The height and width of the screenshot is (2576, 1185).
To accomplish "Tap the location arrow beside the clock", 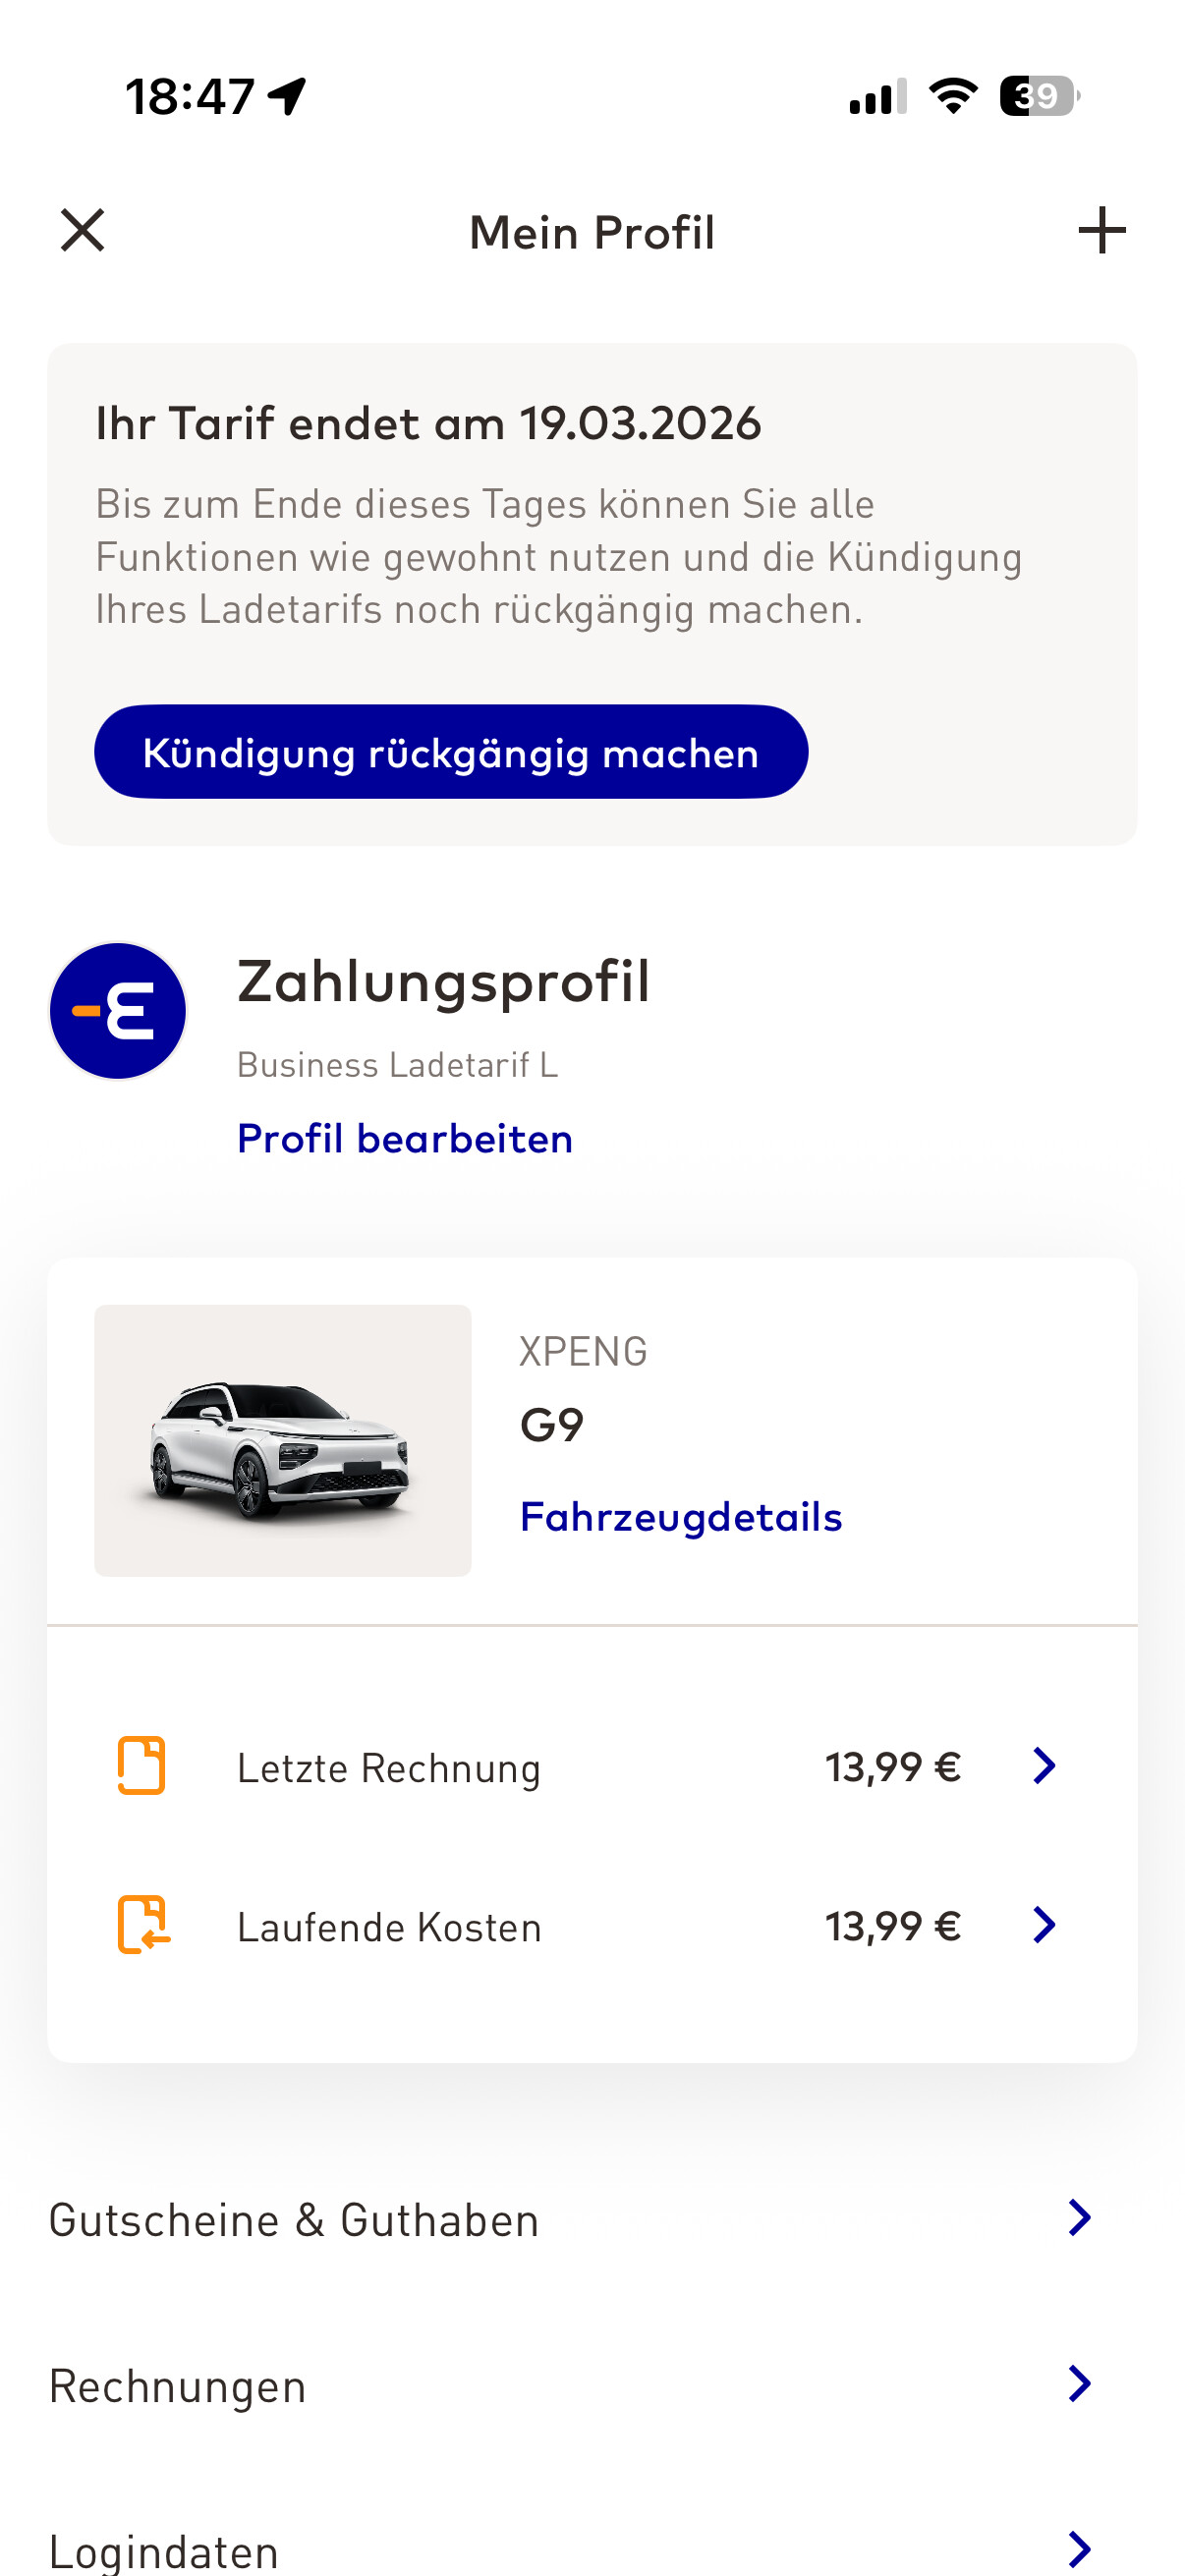I will pos(287,97).
